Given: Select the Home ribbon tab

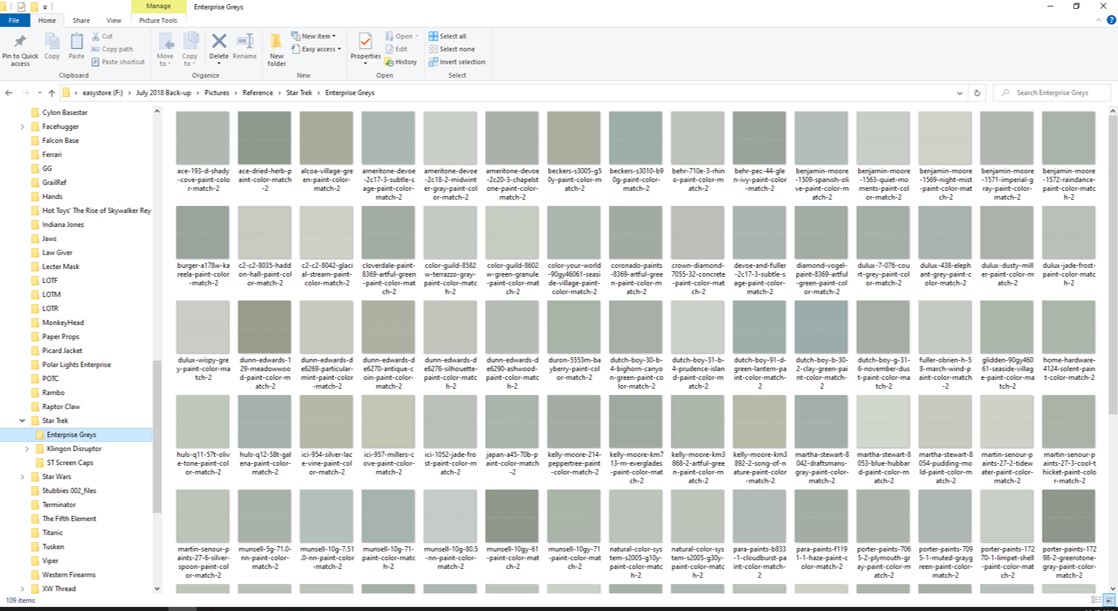Looking at the screenshot, I should (47, 21).
